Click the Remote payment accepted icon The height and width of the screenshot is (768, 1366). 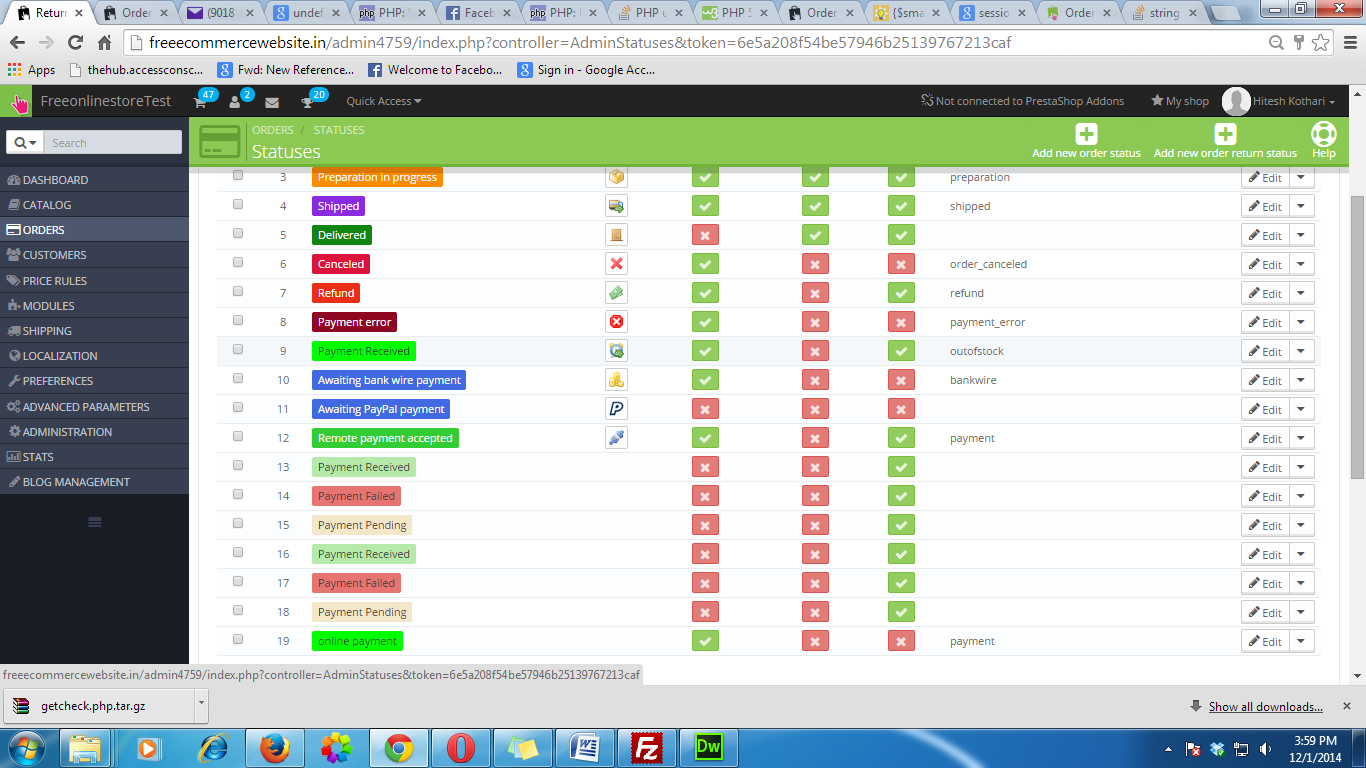(x=616, y=438)
